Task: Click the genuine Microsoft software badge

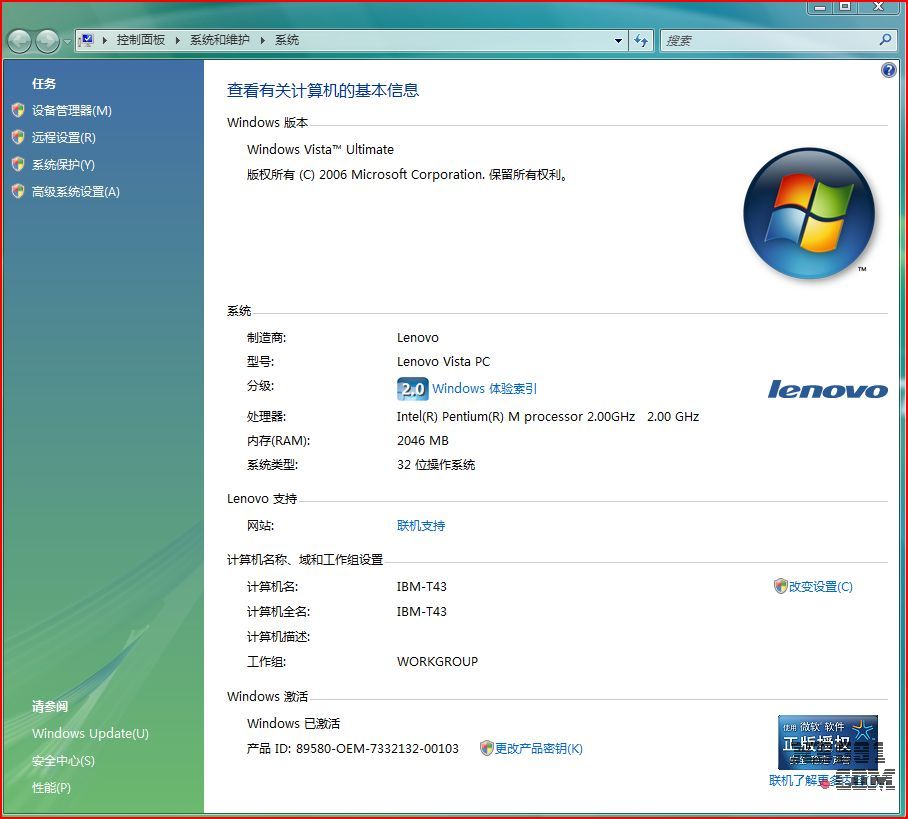Action: click(827, 742)
